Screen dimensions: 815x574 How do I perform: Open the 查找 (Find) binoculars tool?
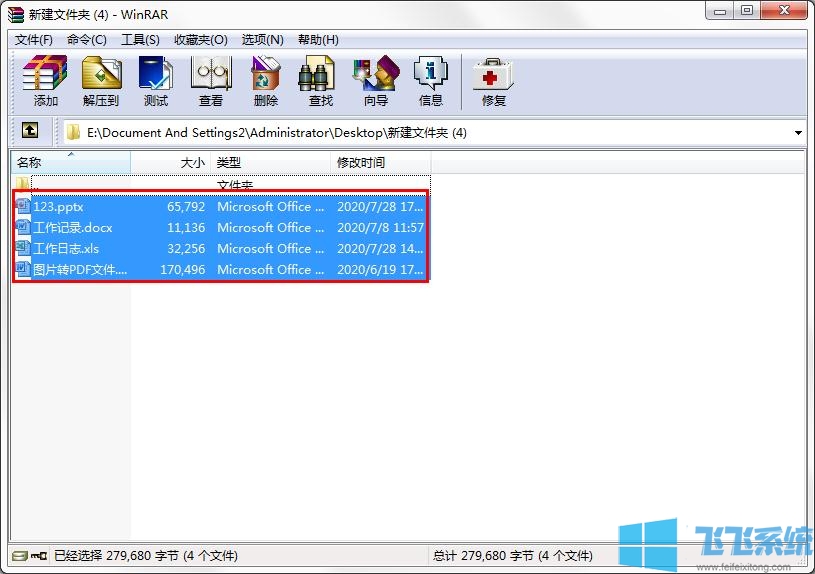tap(320, 81)
